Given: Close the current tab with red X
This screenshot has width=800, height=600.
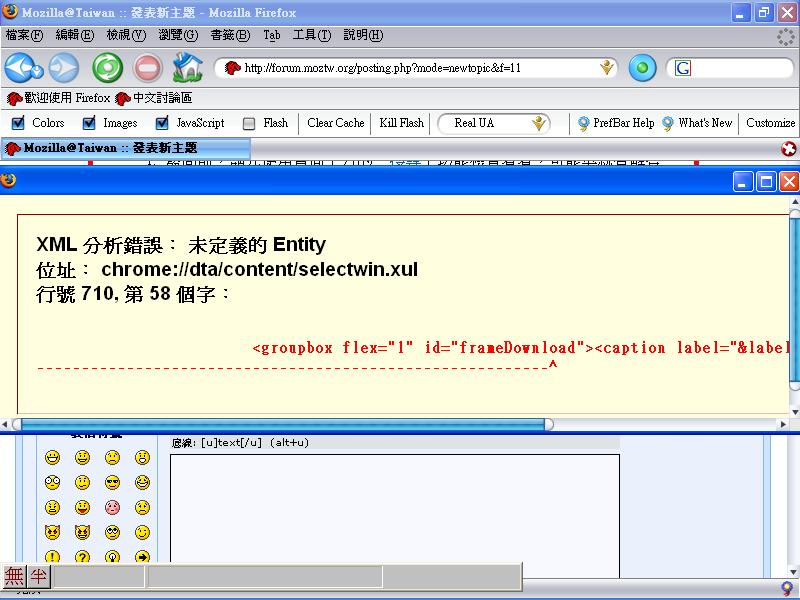Looking at the screenshot, I should [x=789, y=148].
